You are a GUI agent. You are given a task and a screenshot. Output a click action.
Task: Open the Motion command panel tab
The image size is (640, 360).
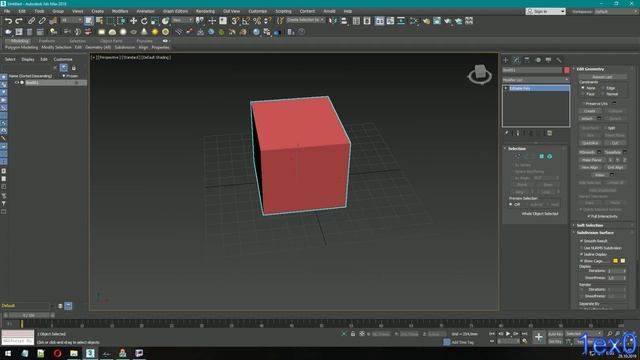coord(538,60)
